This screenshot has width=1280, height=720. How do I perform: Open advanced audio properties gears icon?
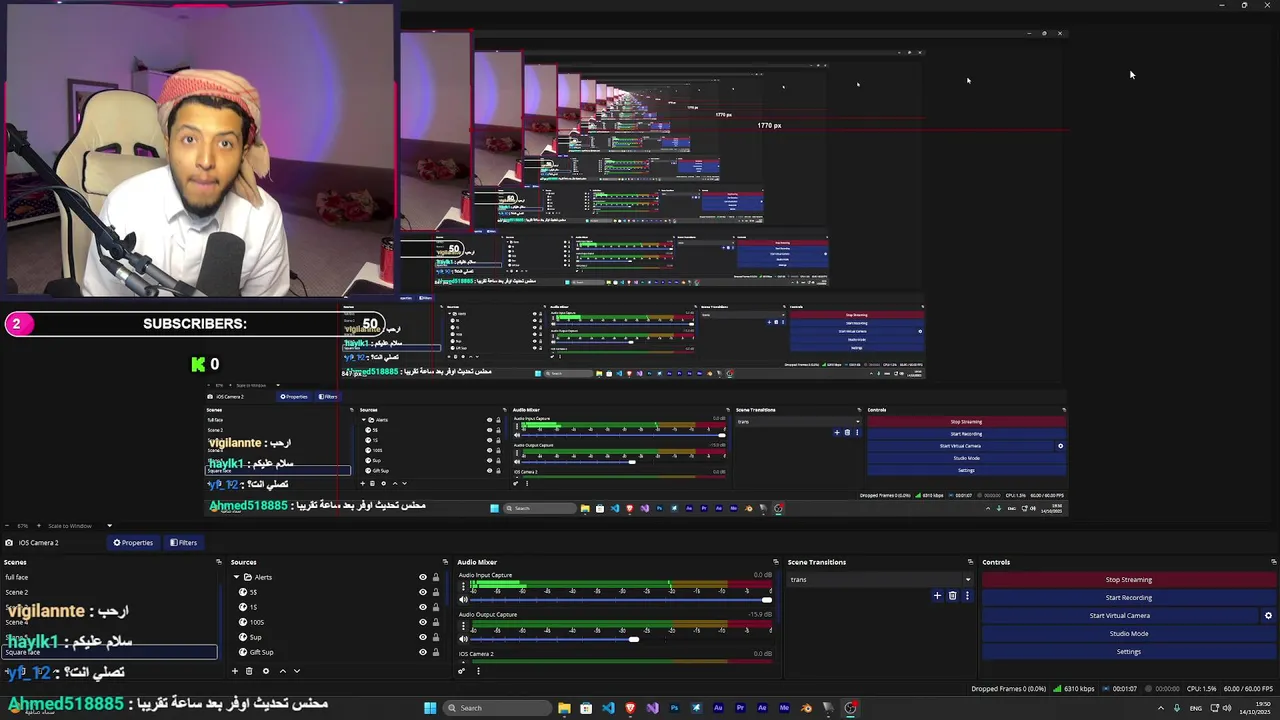click(462, 671)
